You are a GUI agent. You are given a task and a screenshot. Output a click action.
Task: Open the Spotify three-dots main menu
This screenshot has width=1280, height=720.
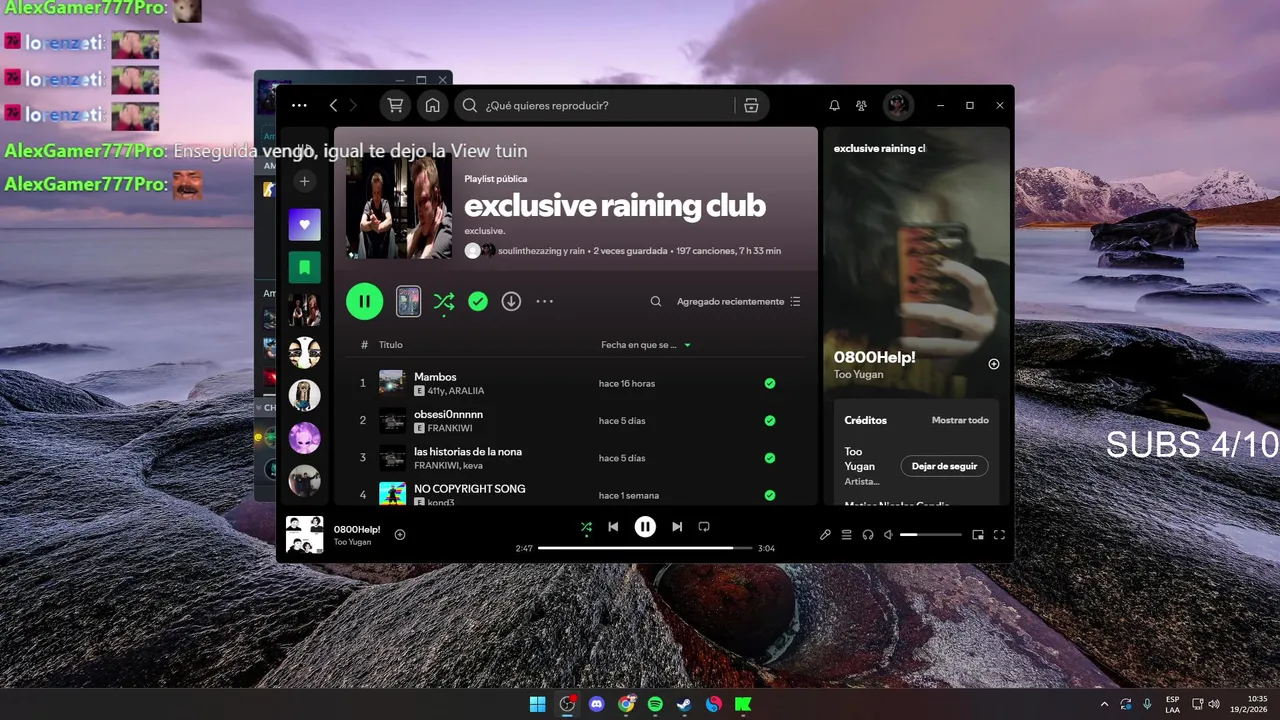(x=299, y=105)
